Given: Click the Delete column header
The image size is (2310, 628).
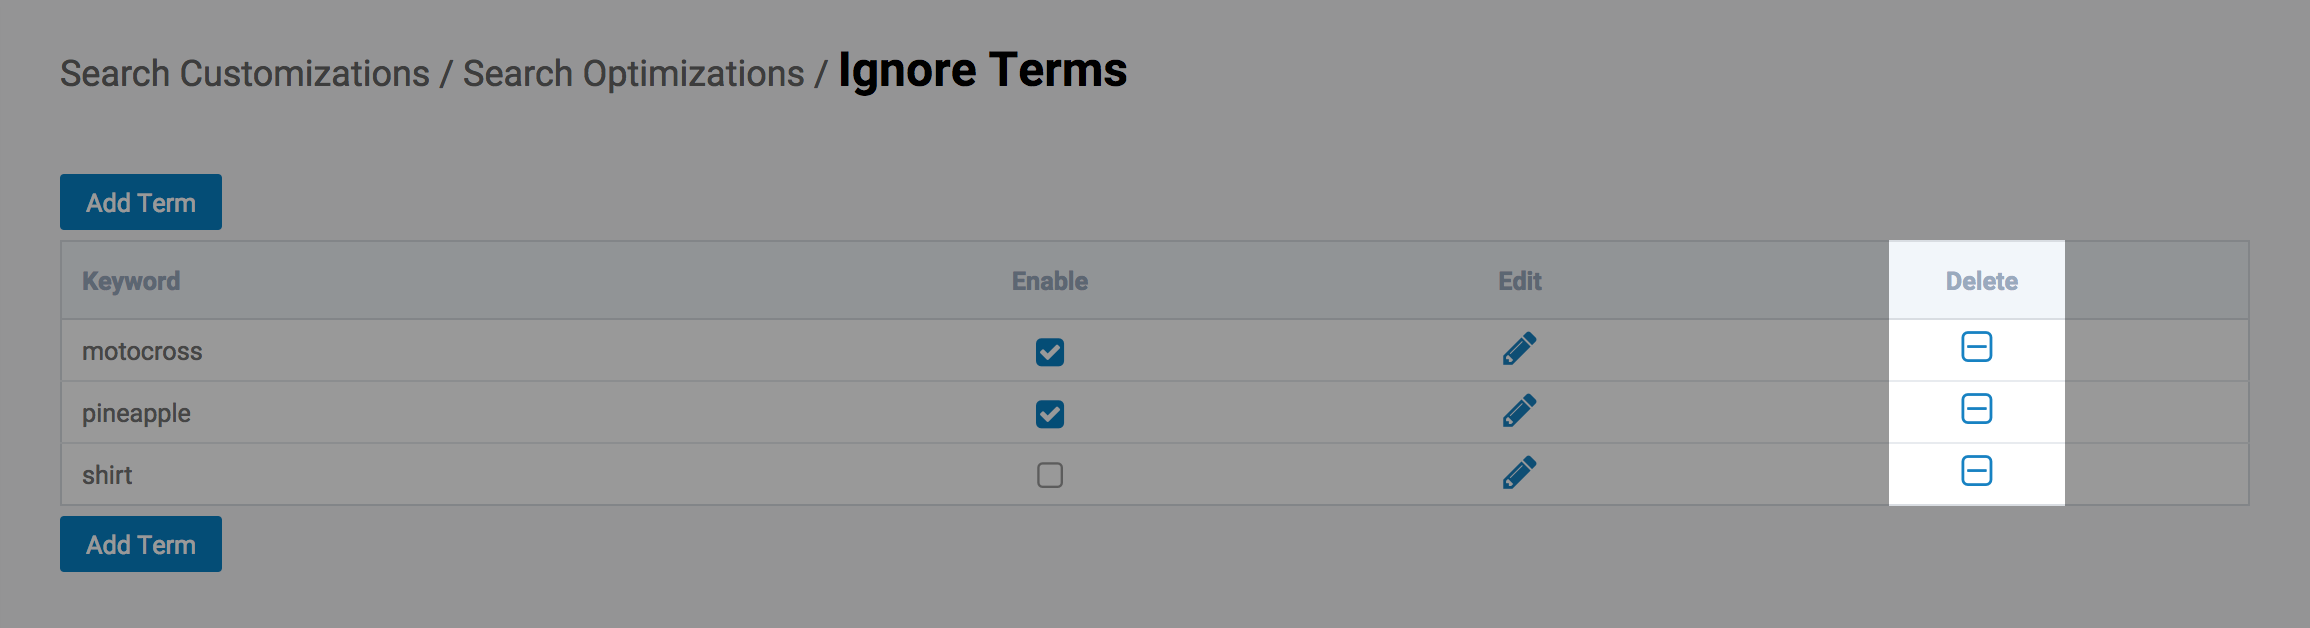Looking at the screenshot, I should point(1981,281).
